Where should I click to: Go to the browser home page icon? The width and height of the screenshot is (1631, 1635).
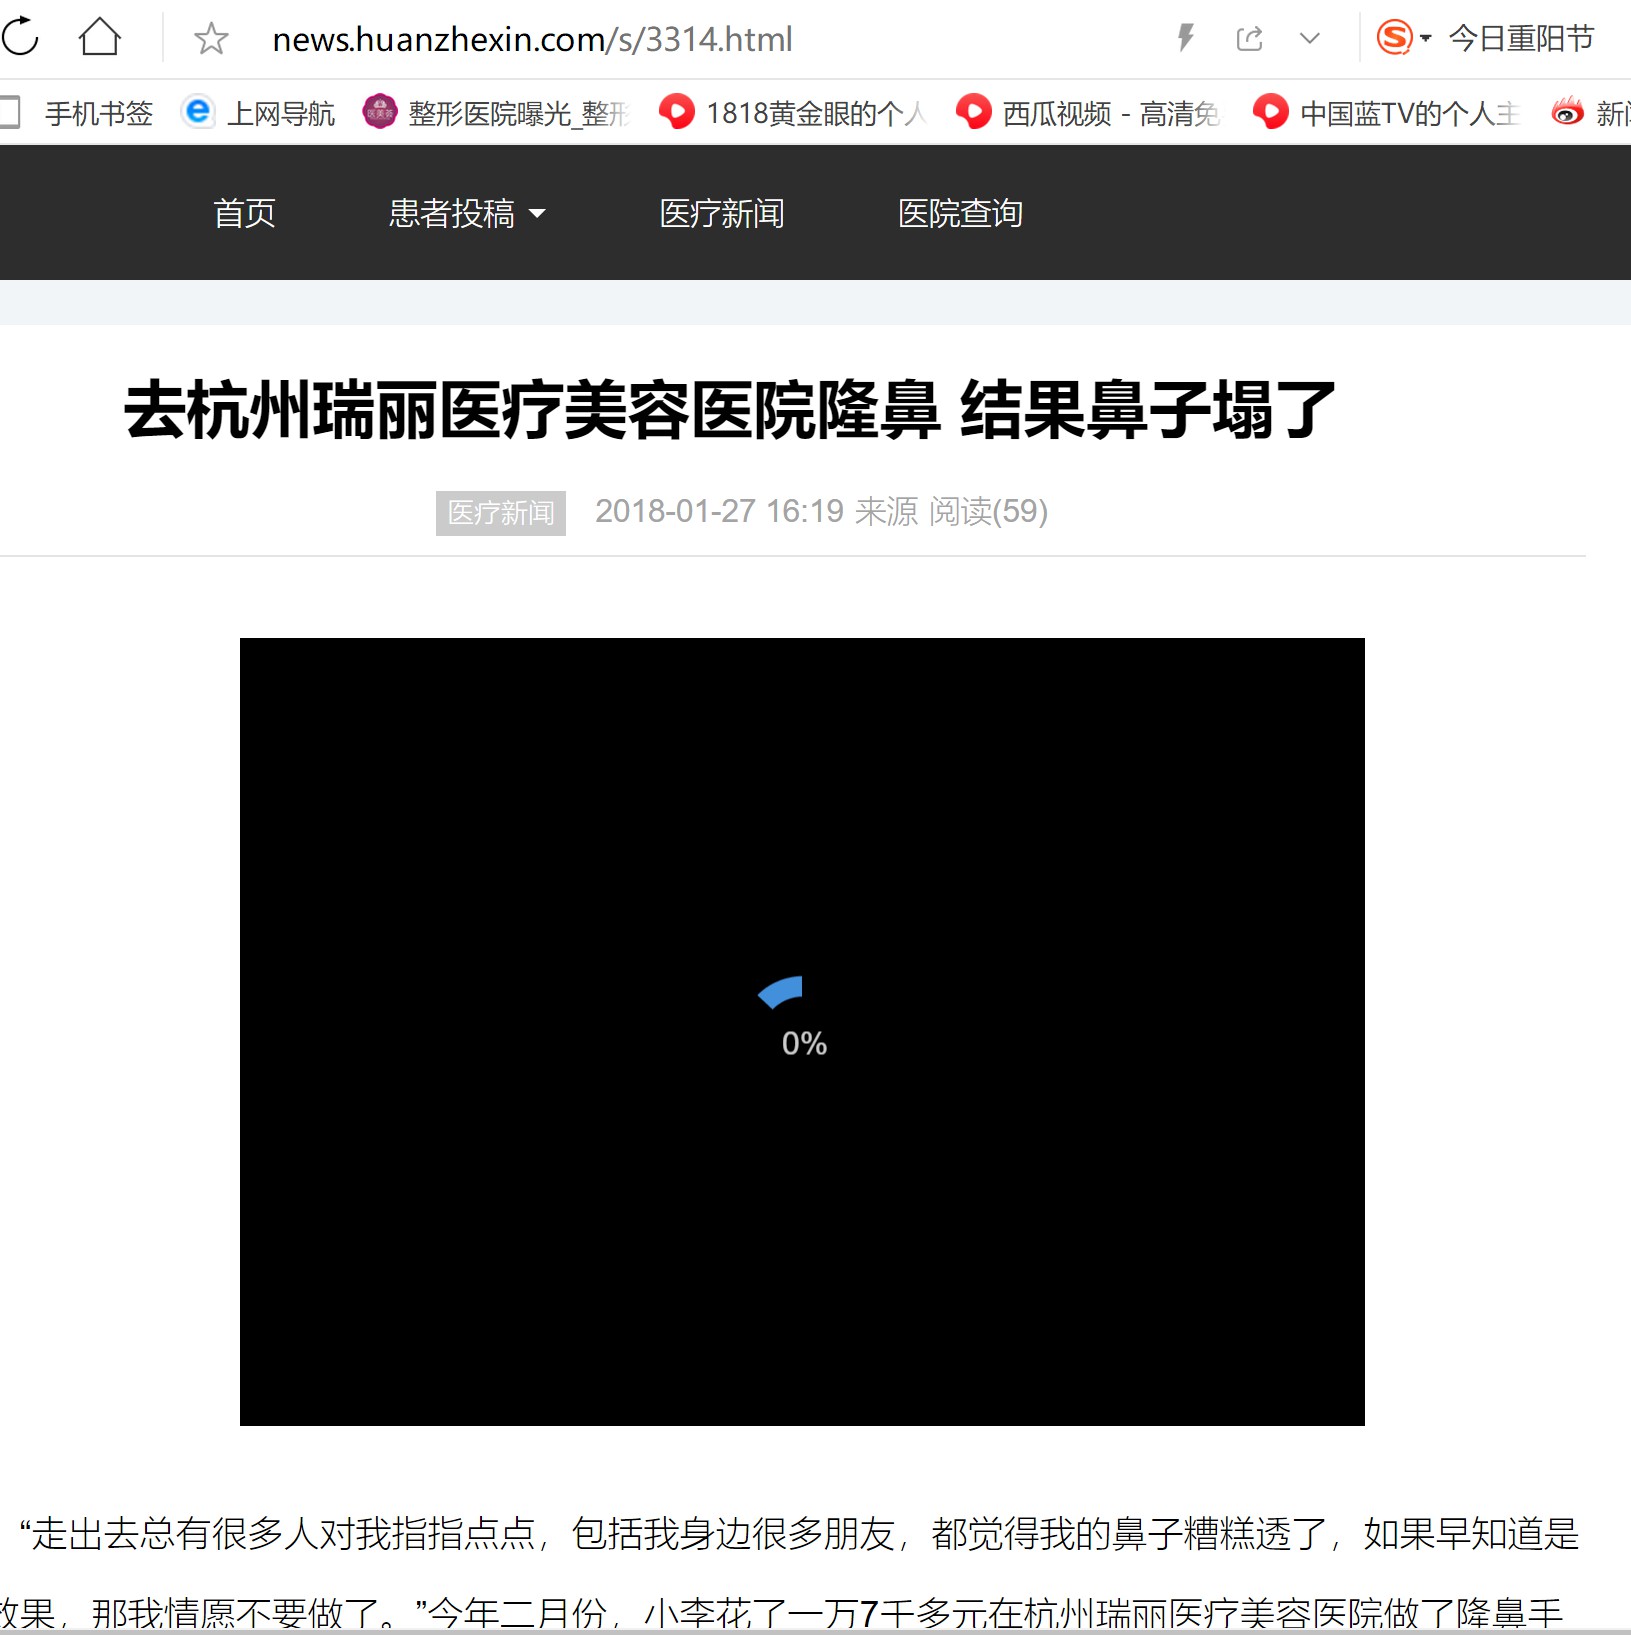100,38
